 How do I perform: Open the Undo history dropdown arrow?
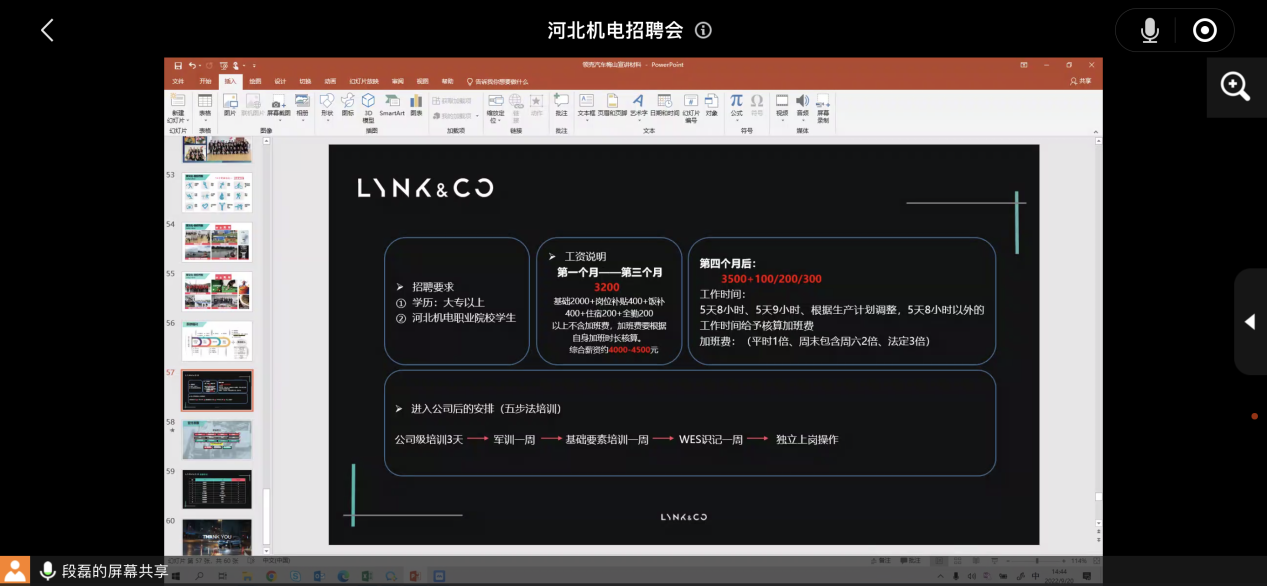[200, 65]
